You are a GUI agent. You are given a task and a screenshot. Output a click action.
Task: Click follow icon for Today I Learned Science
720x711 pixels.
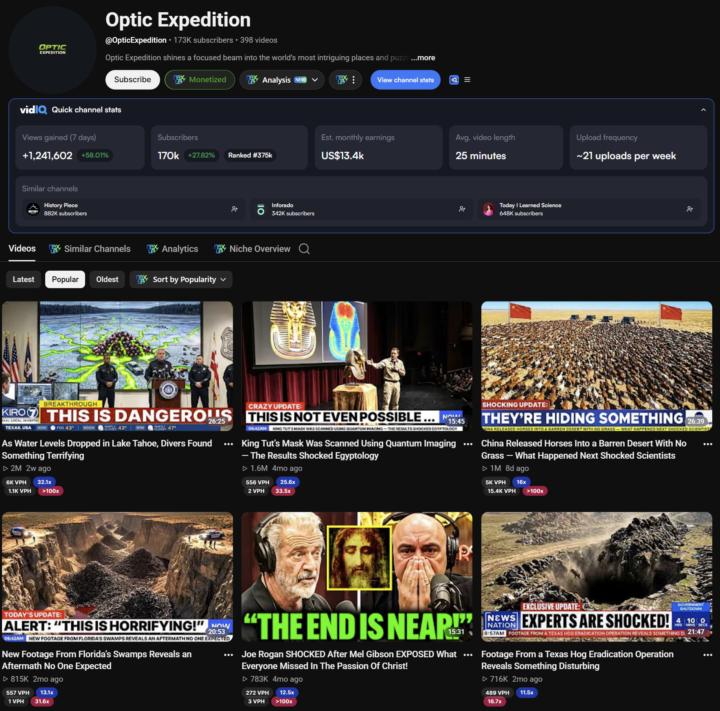click(689, 209)
